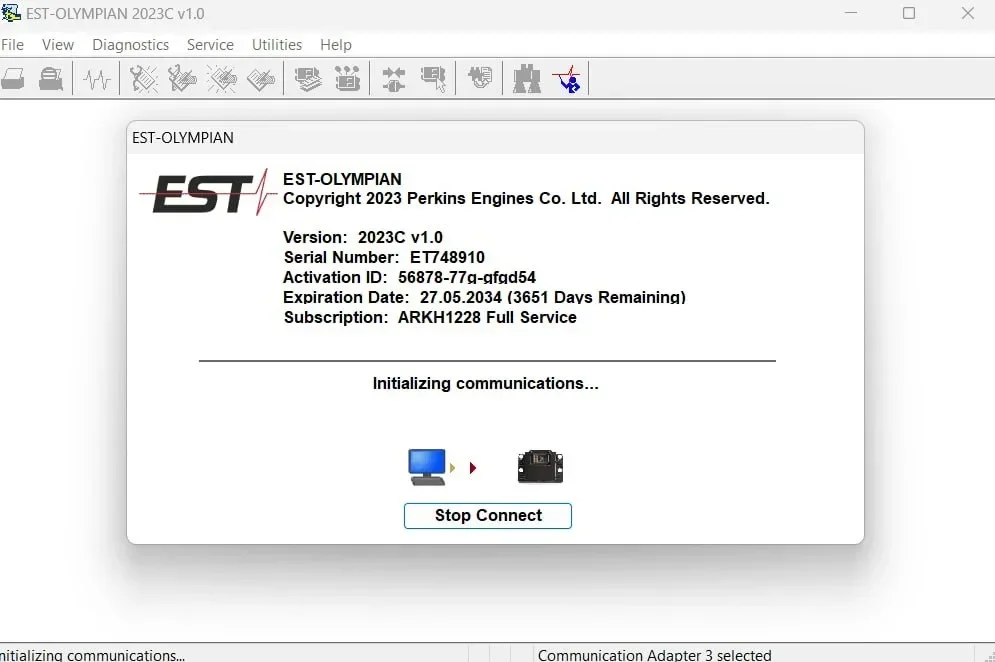The height and width of the screenshot is (662, 995).
Task: Click the Connect/Disconnect arrows icon
Action: tap(394, 79)
